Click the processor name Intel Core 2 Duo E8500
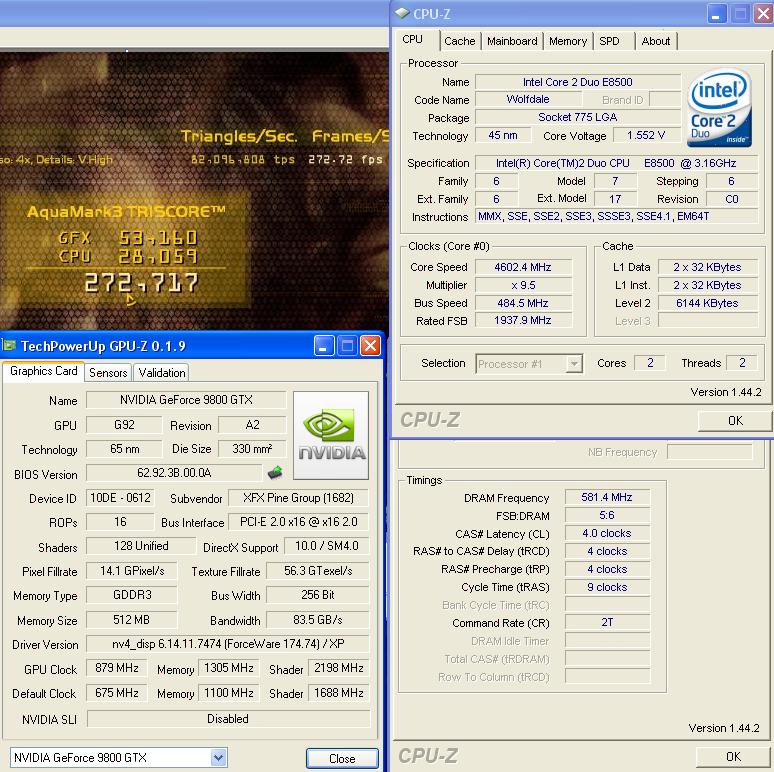The width and height of the screenshot is (774, 772). (x=578, y=82)
